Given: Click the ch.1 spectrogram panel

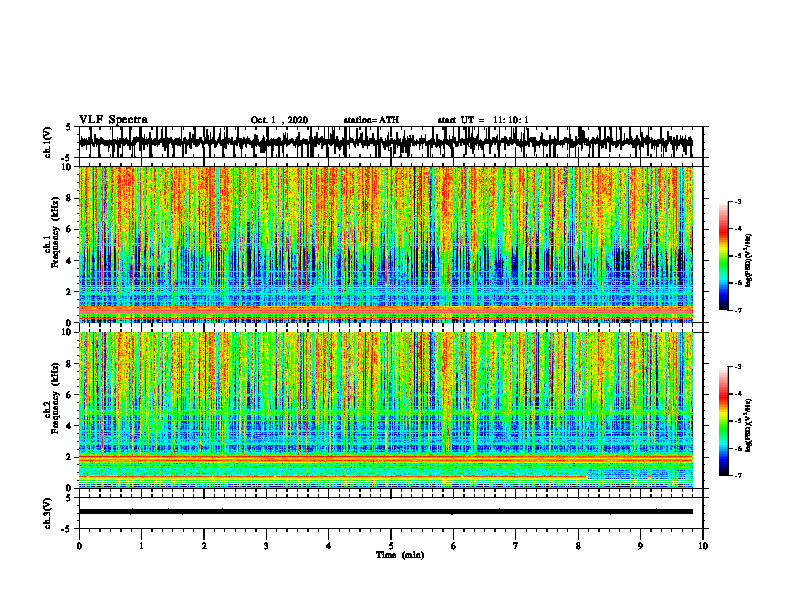Looking at the screenshot, I should tap(386, 244).
